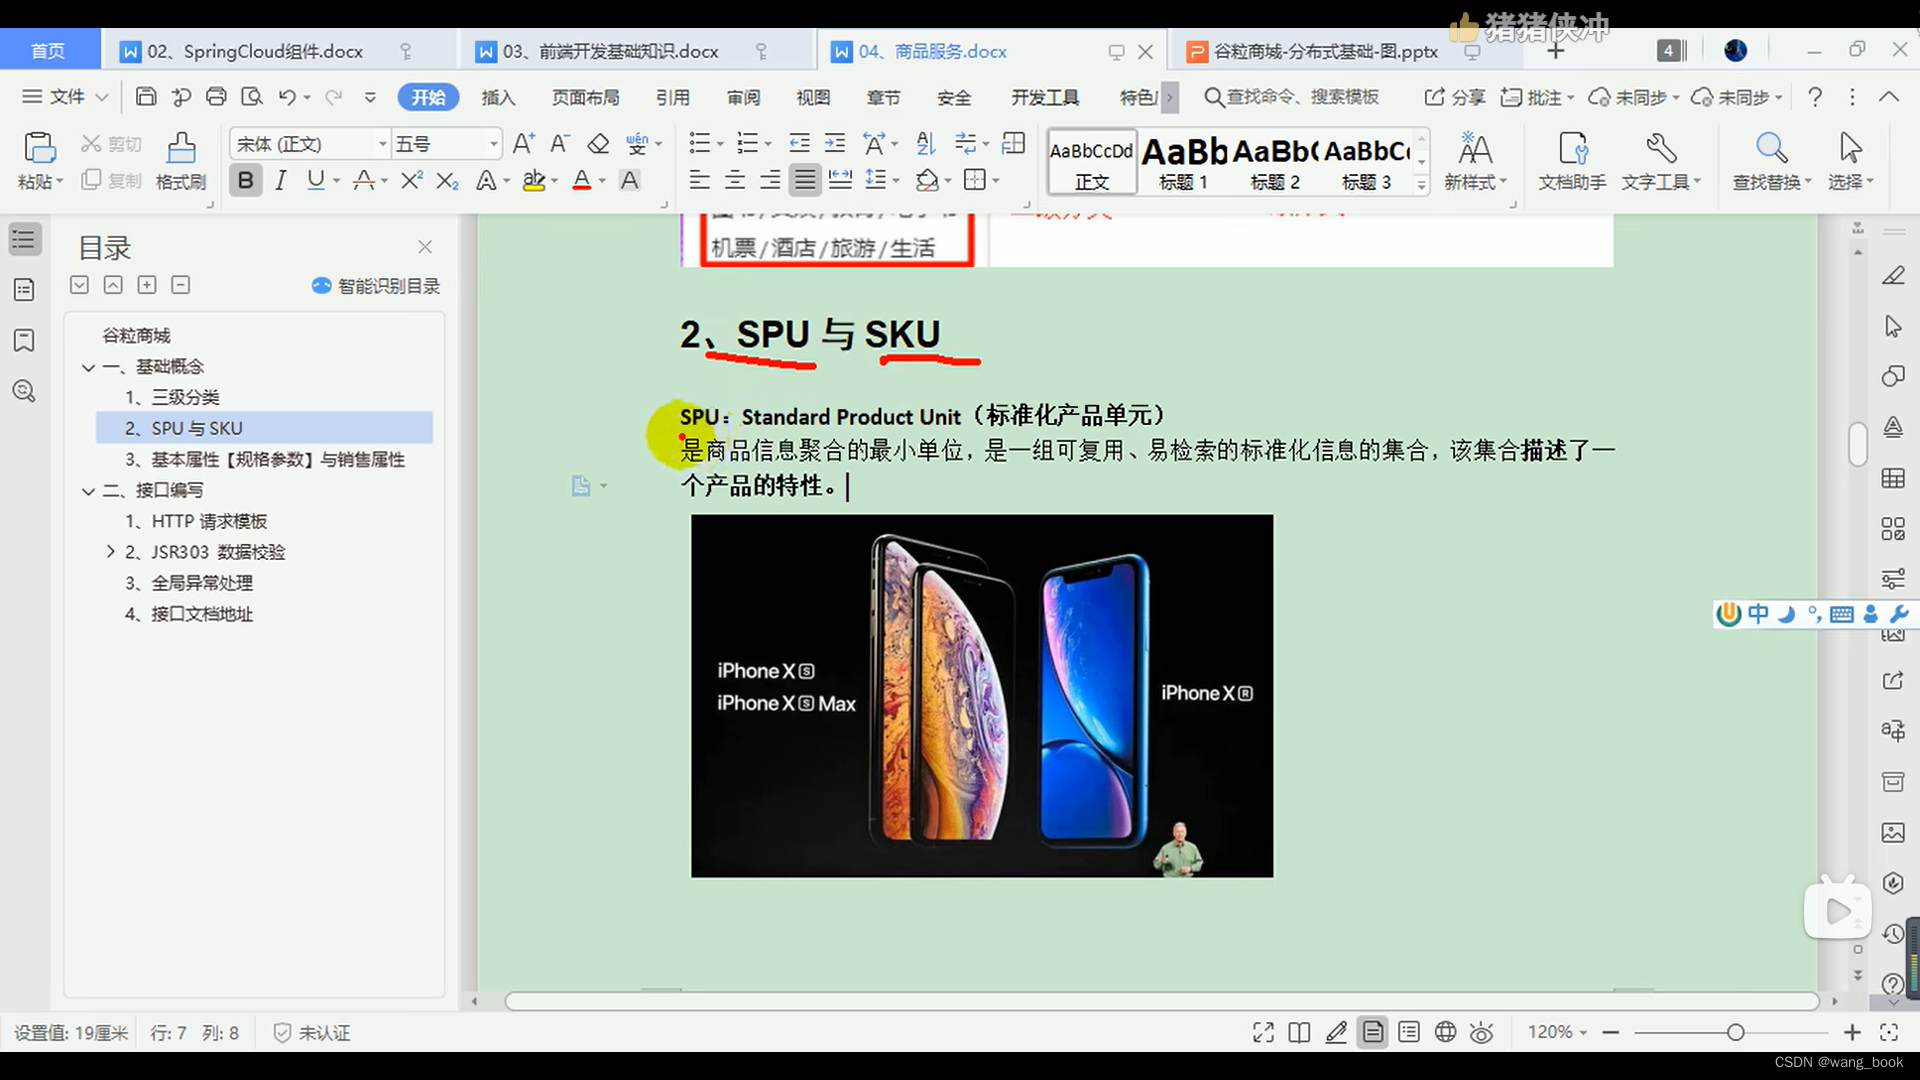The image size is (1920, 1080).
Task: Click the numbered list icon
Action: coord(746,144)
